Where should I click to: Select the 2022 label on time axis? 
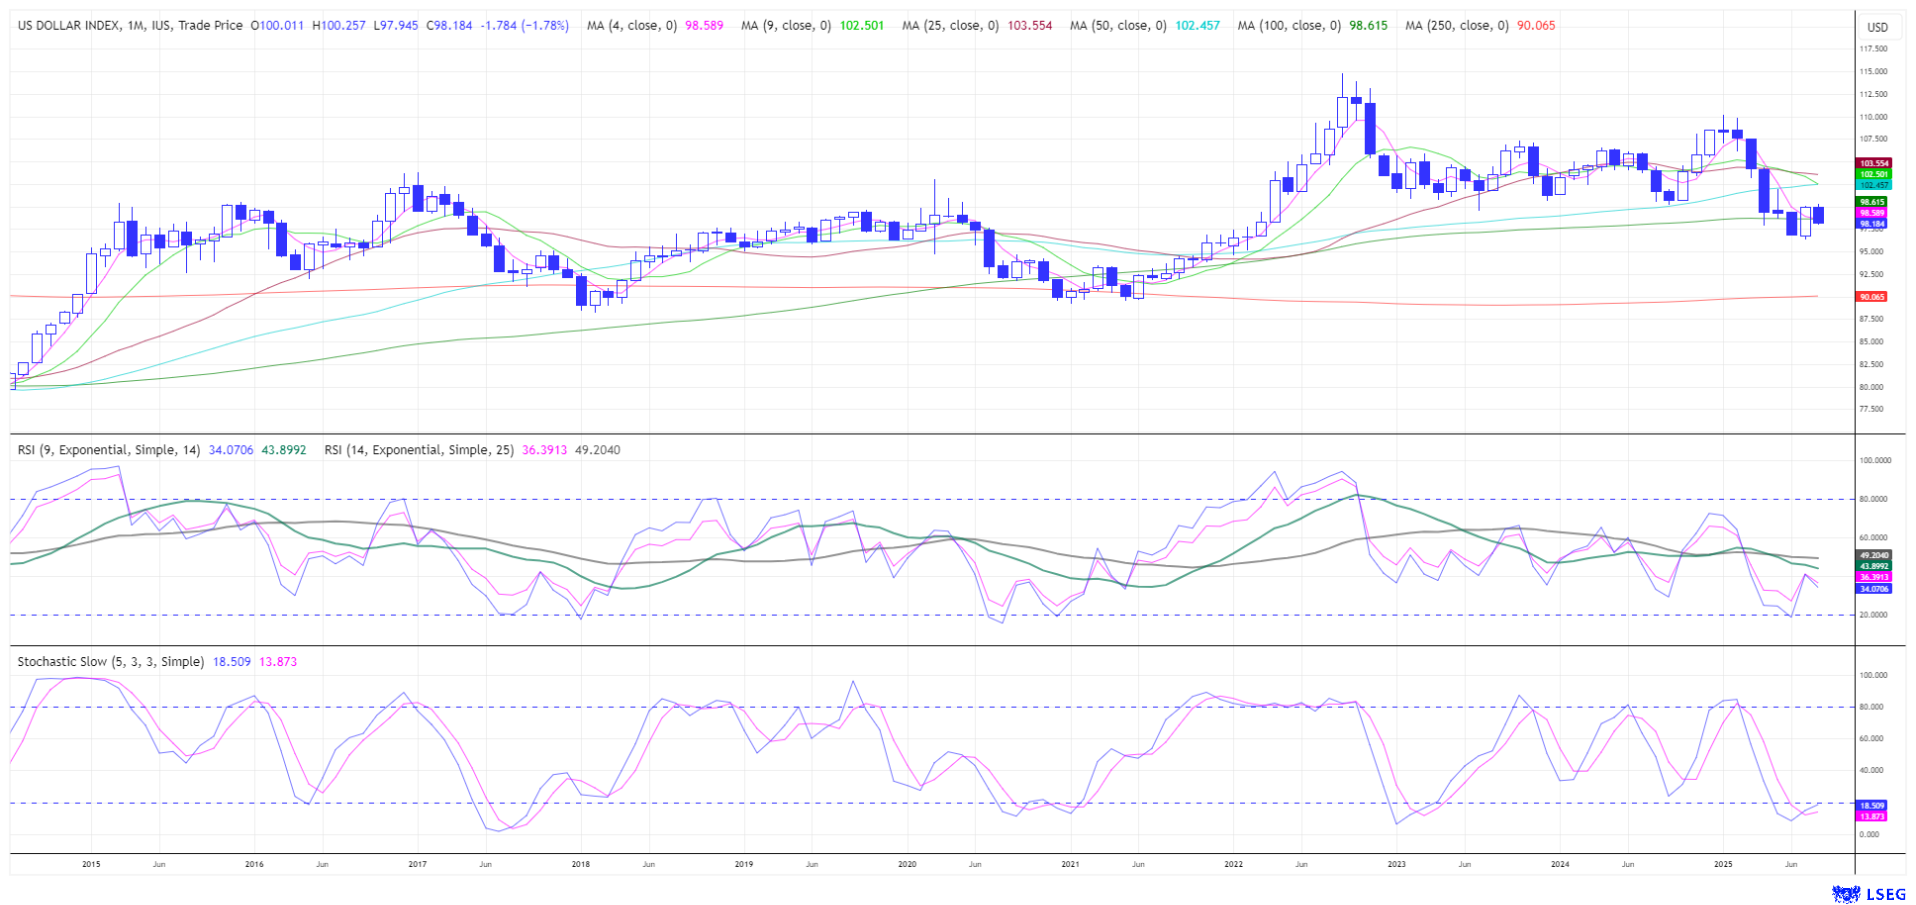point(1233,864)
